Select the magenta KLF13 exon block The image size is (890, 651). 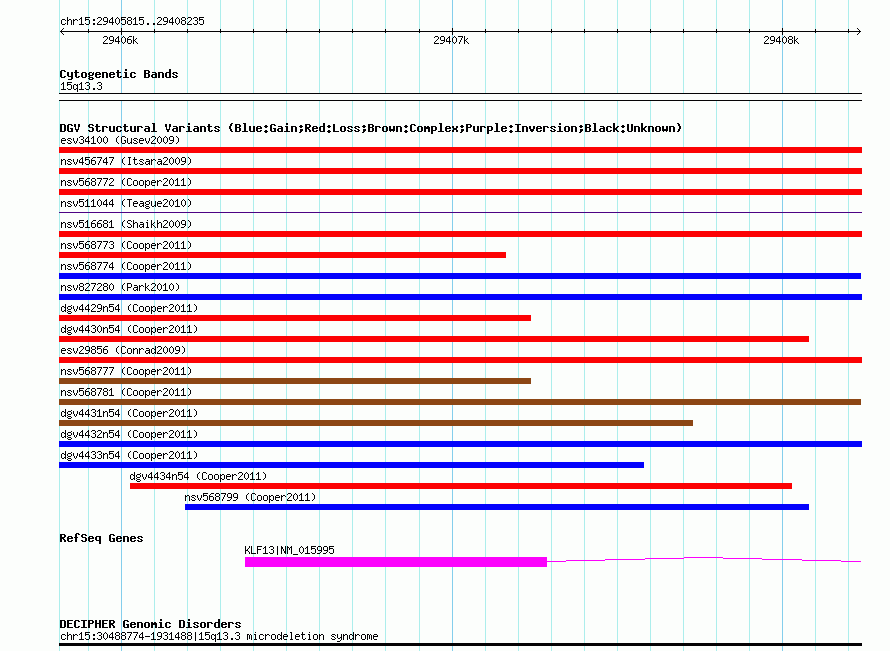(x=396, y=562)
